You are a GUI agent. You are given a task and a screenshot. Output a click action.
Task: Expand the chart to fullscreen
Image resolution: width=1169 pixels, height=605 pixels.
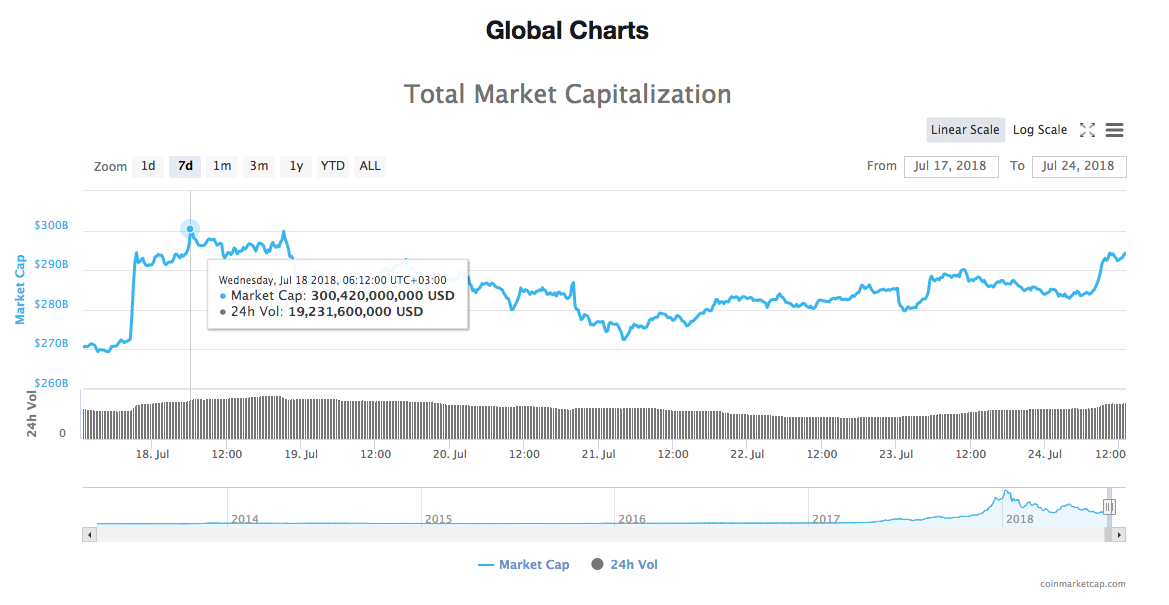pyautogui.click(x=1088, y=129)
